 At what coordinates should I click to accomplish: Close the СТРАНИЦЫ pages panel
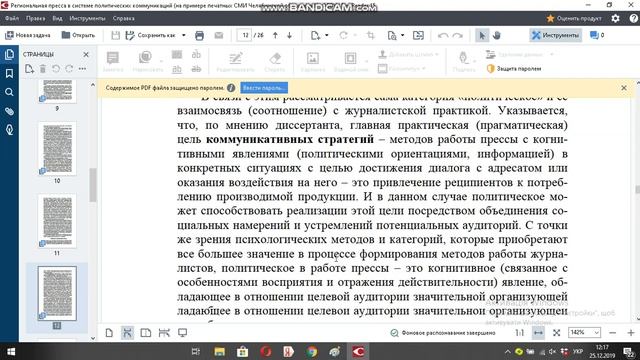(x=86, y=54)
